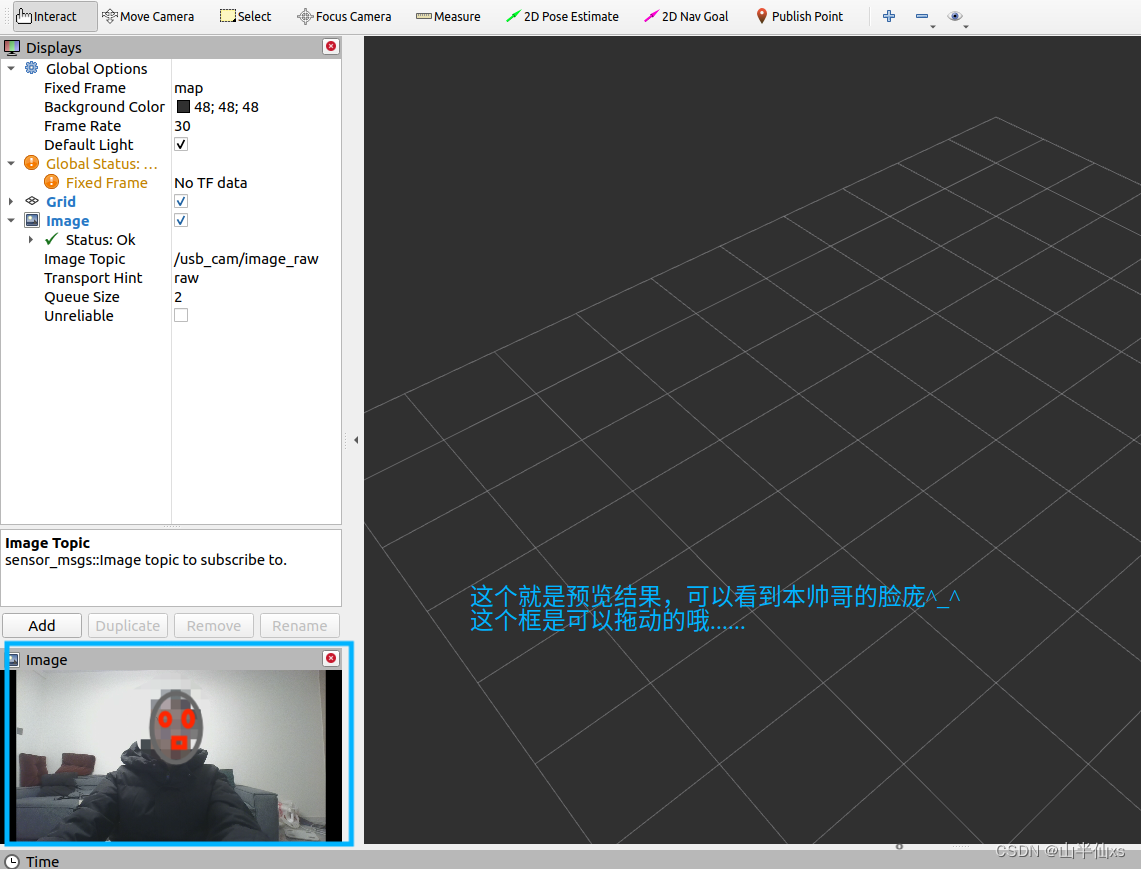Disable the Grid display checkbox
Viewport: 1141px width, 869px height.
181,201
